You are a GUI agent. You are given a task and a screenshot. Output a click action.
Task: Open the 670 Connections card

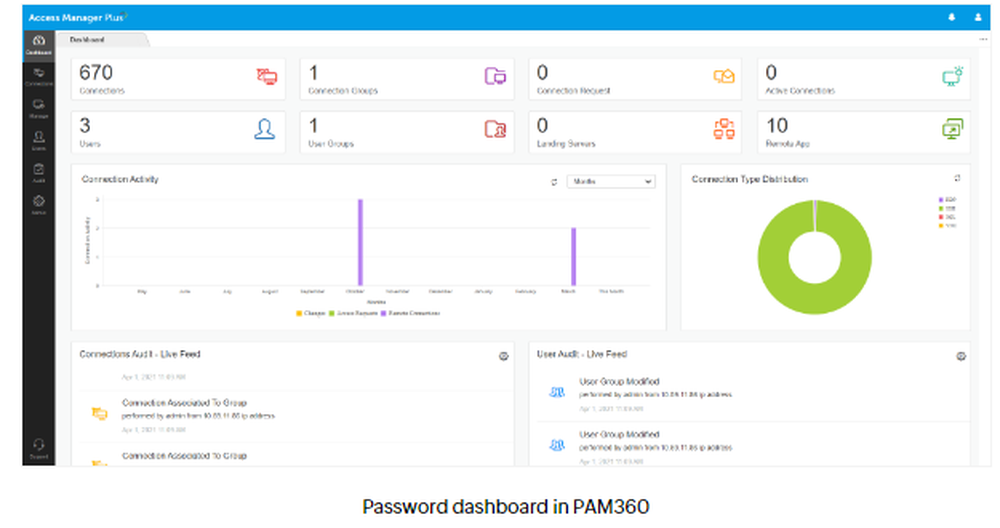click(x=178, y=79)
